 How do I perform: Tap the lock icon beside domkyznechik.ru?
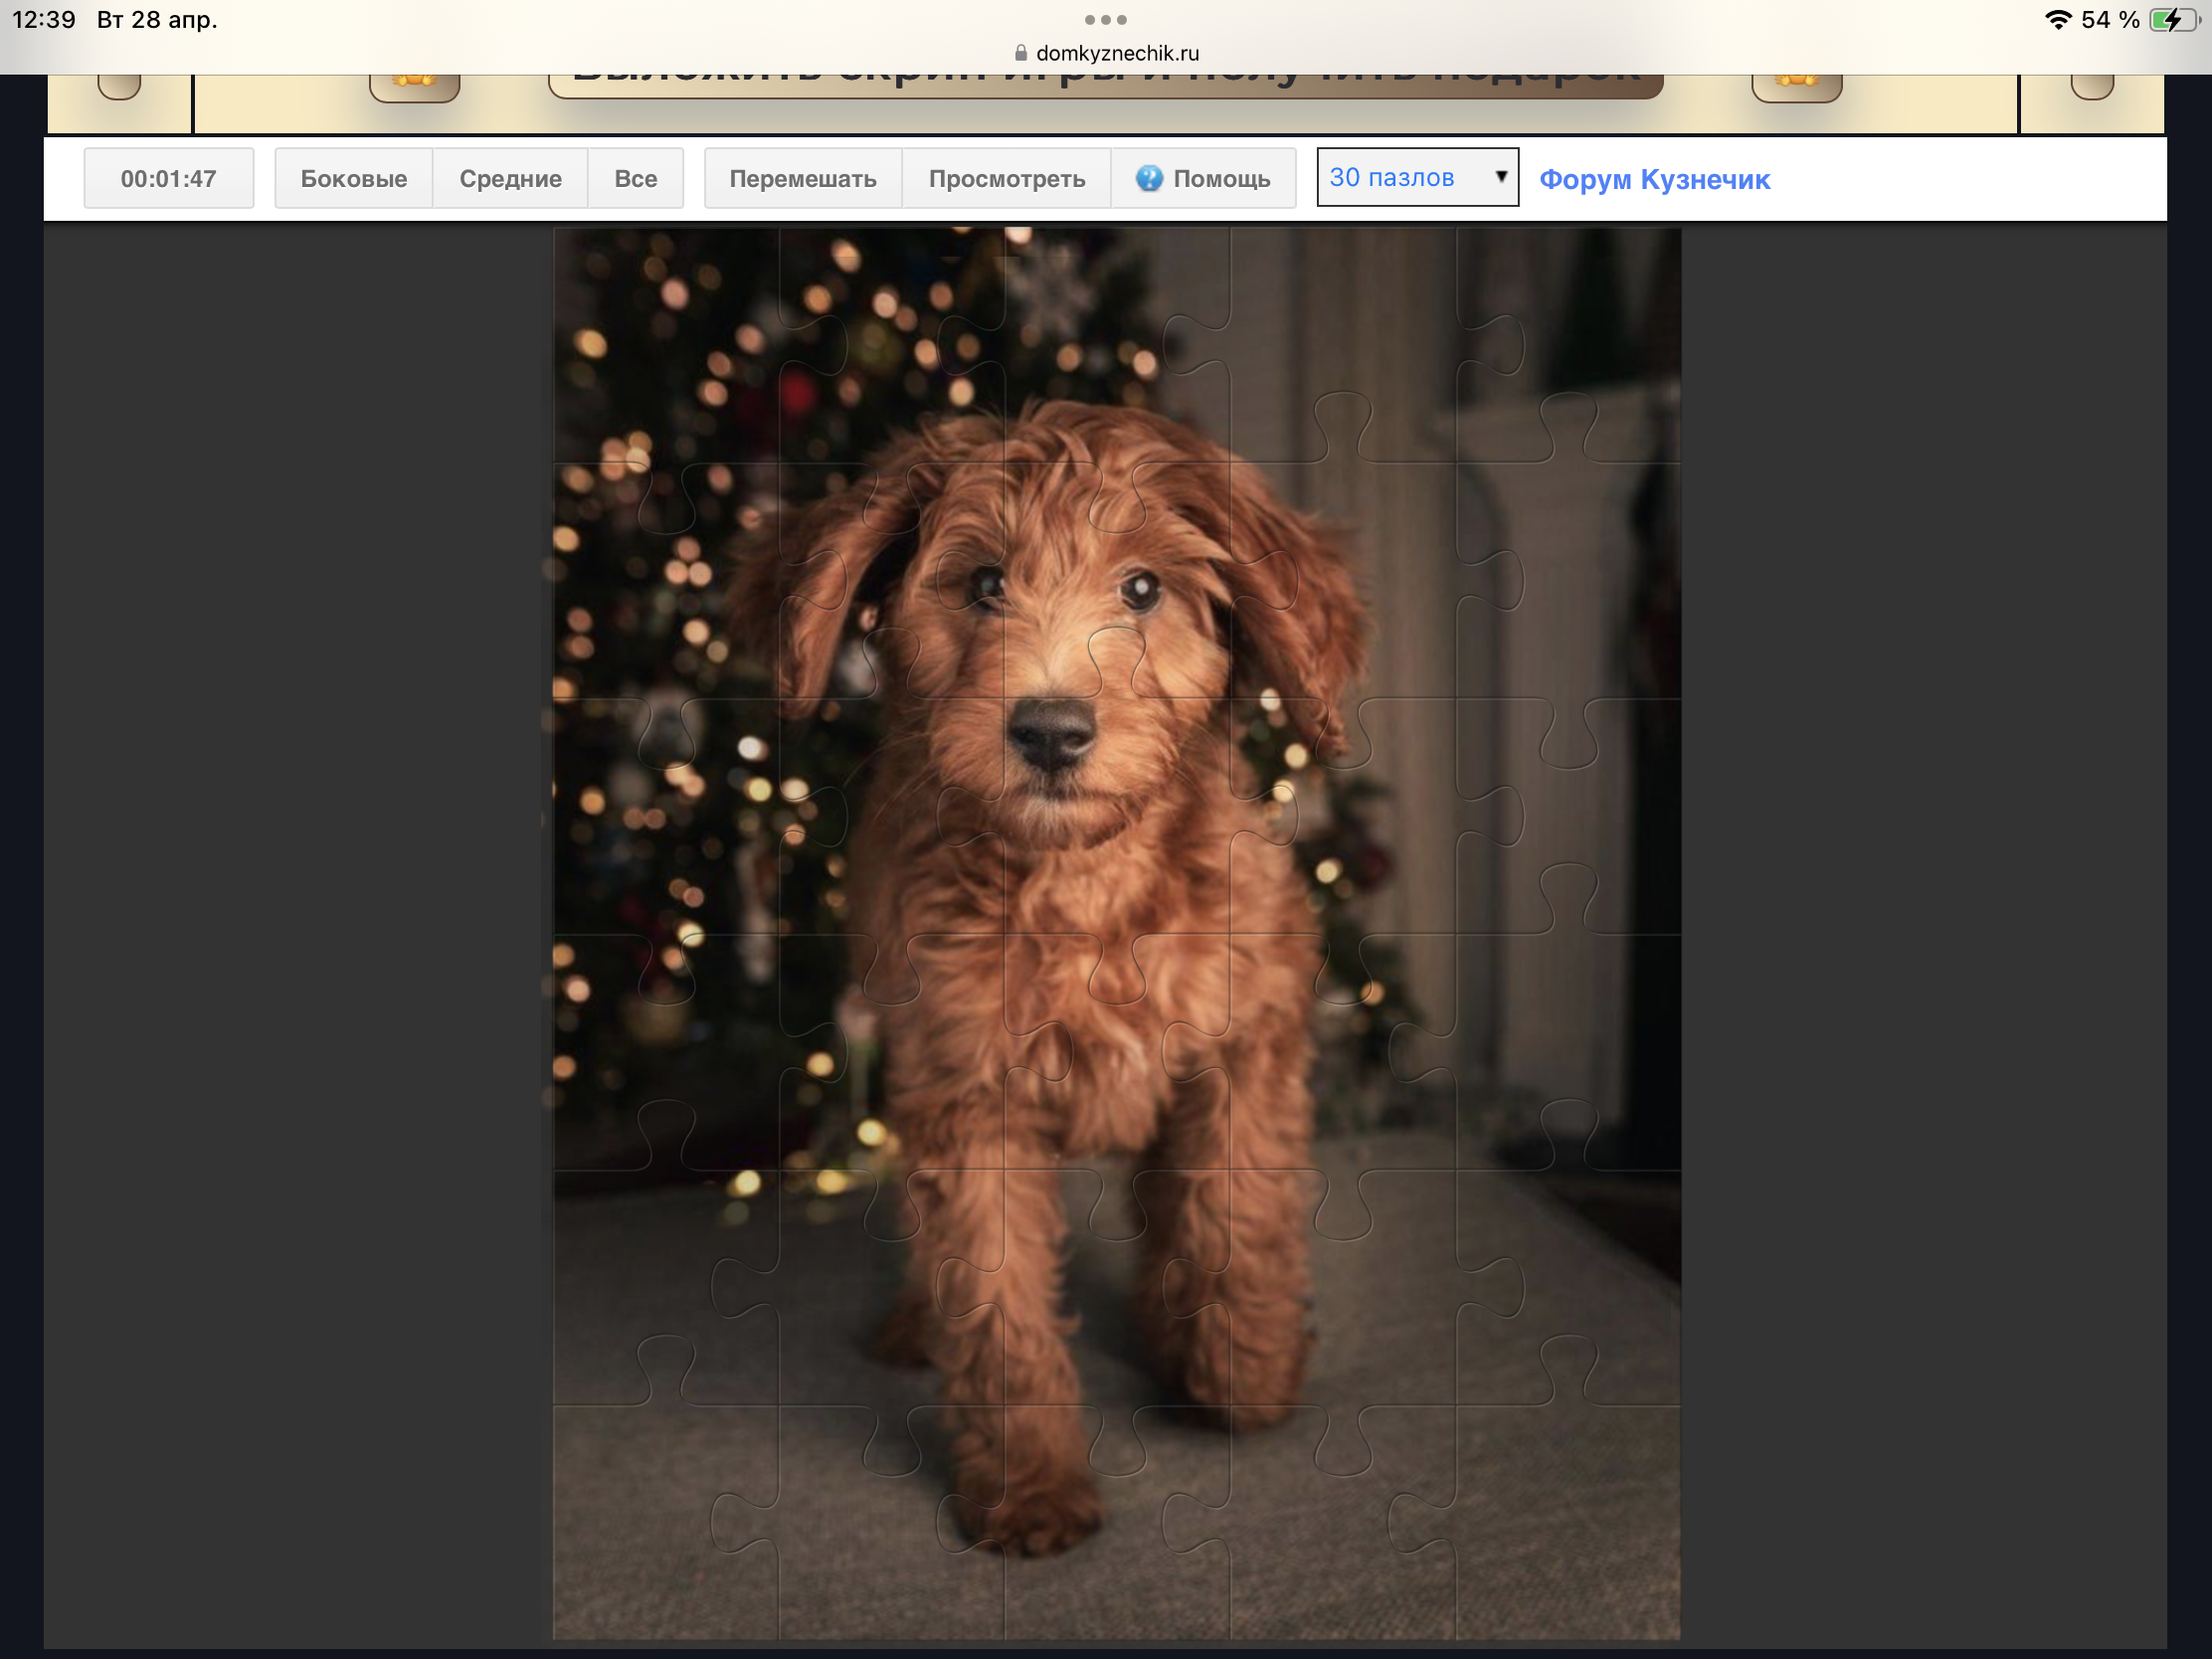(1020, 53)
